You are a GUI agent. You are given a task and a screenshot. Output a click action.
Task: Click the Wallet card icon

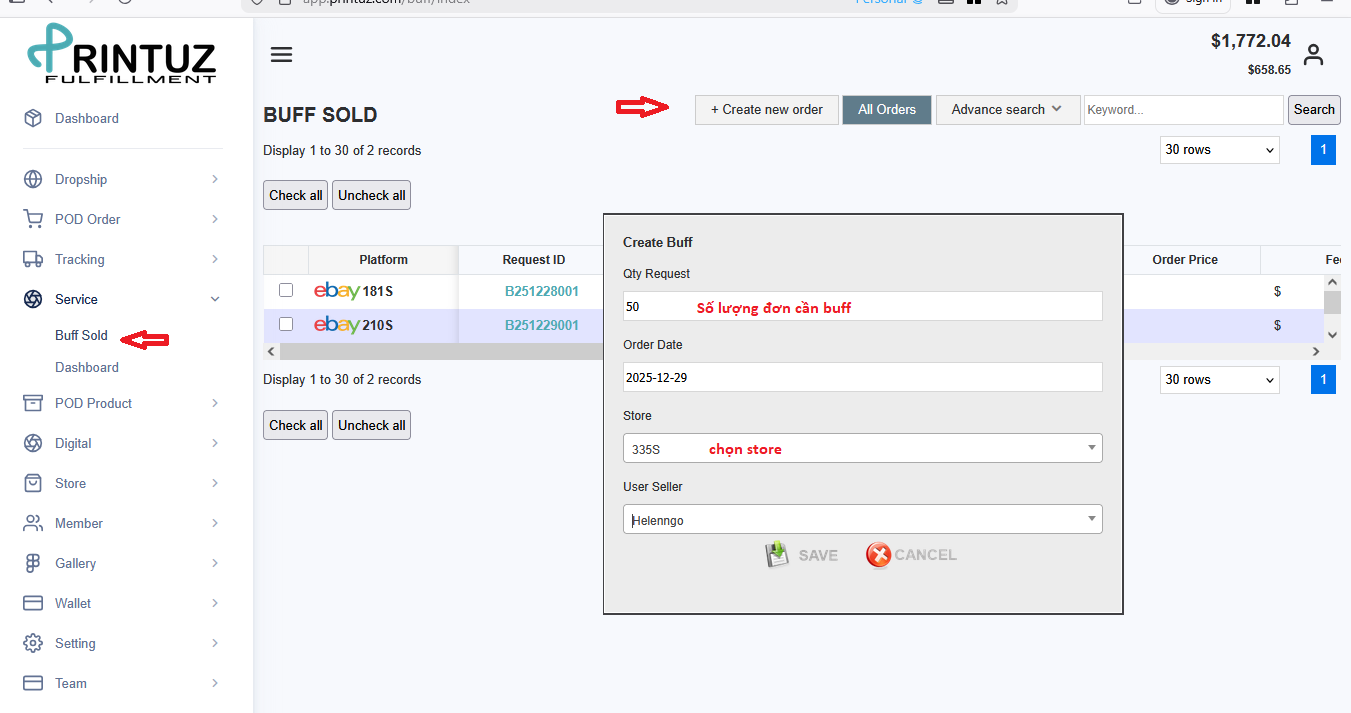click(33, 603)
